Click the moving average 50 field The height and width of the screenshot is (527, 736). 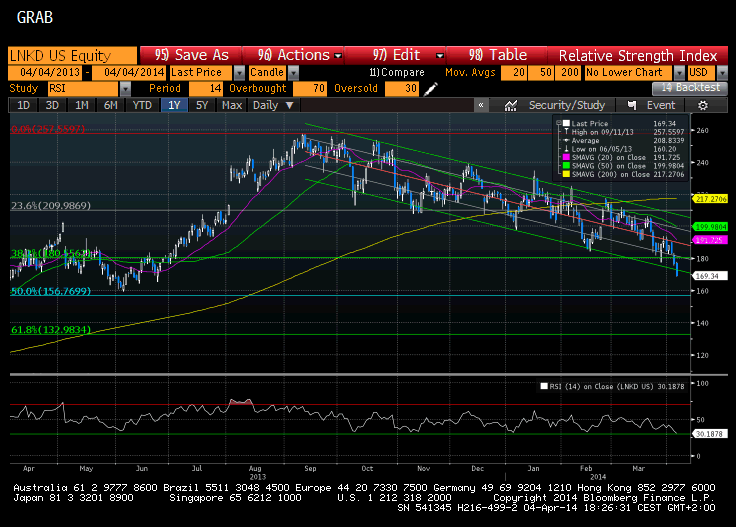pyautogui.click(x=541, y=73)
